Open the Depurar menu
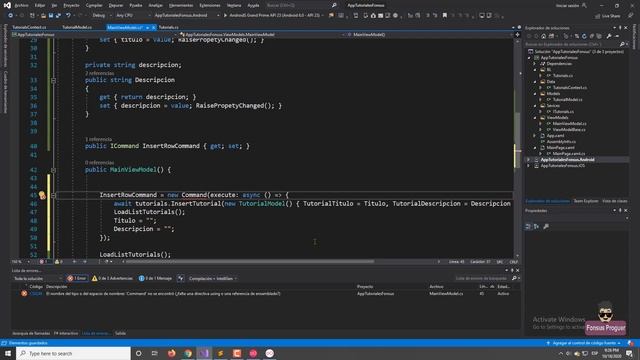This screenshot has width=640, height=360. [x=116, y=5]
